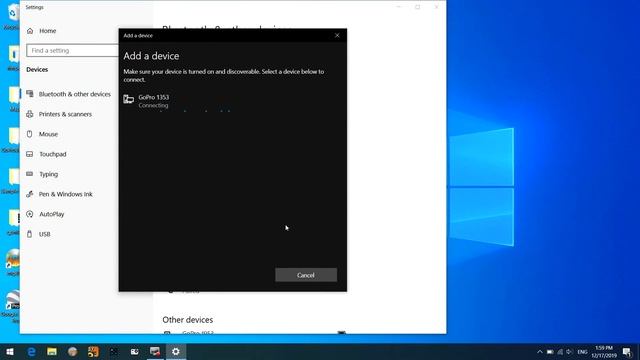Viewport: 640px width, 360px height.
Task: Click the Pen & Windows Ink icon
Action: point(29,194)
